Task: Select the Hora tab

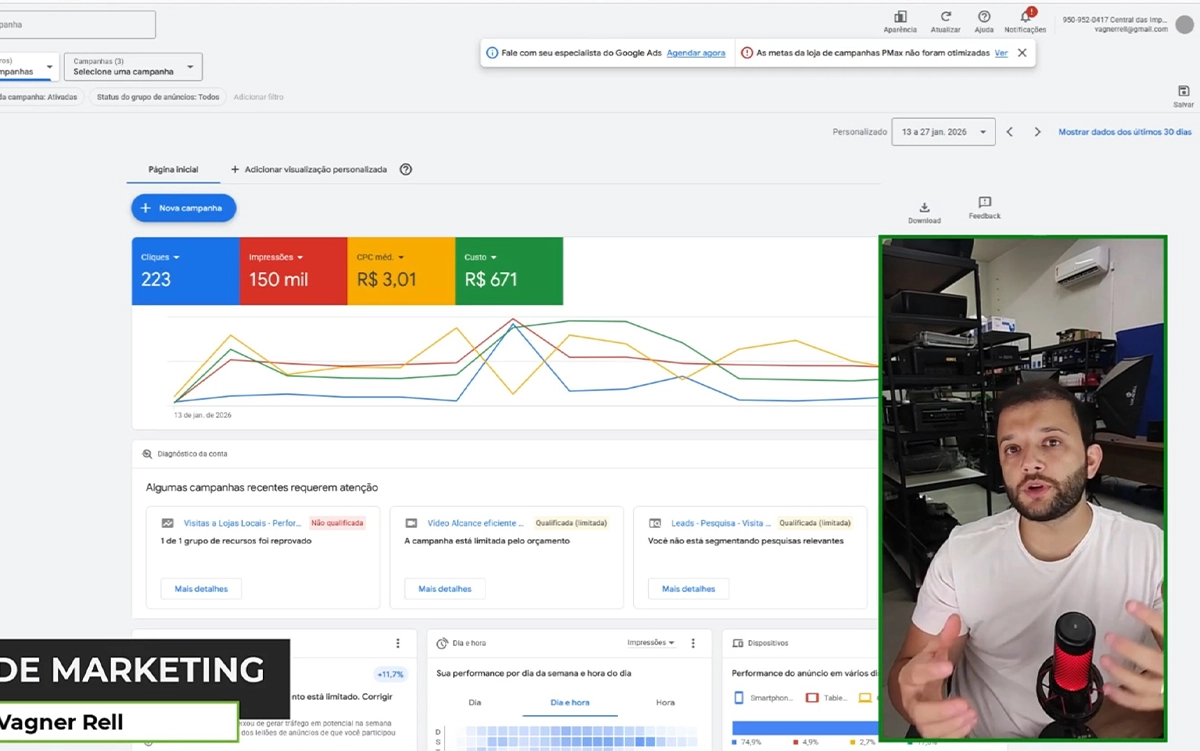Action: pyautogui.click(x=665, y=703)
